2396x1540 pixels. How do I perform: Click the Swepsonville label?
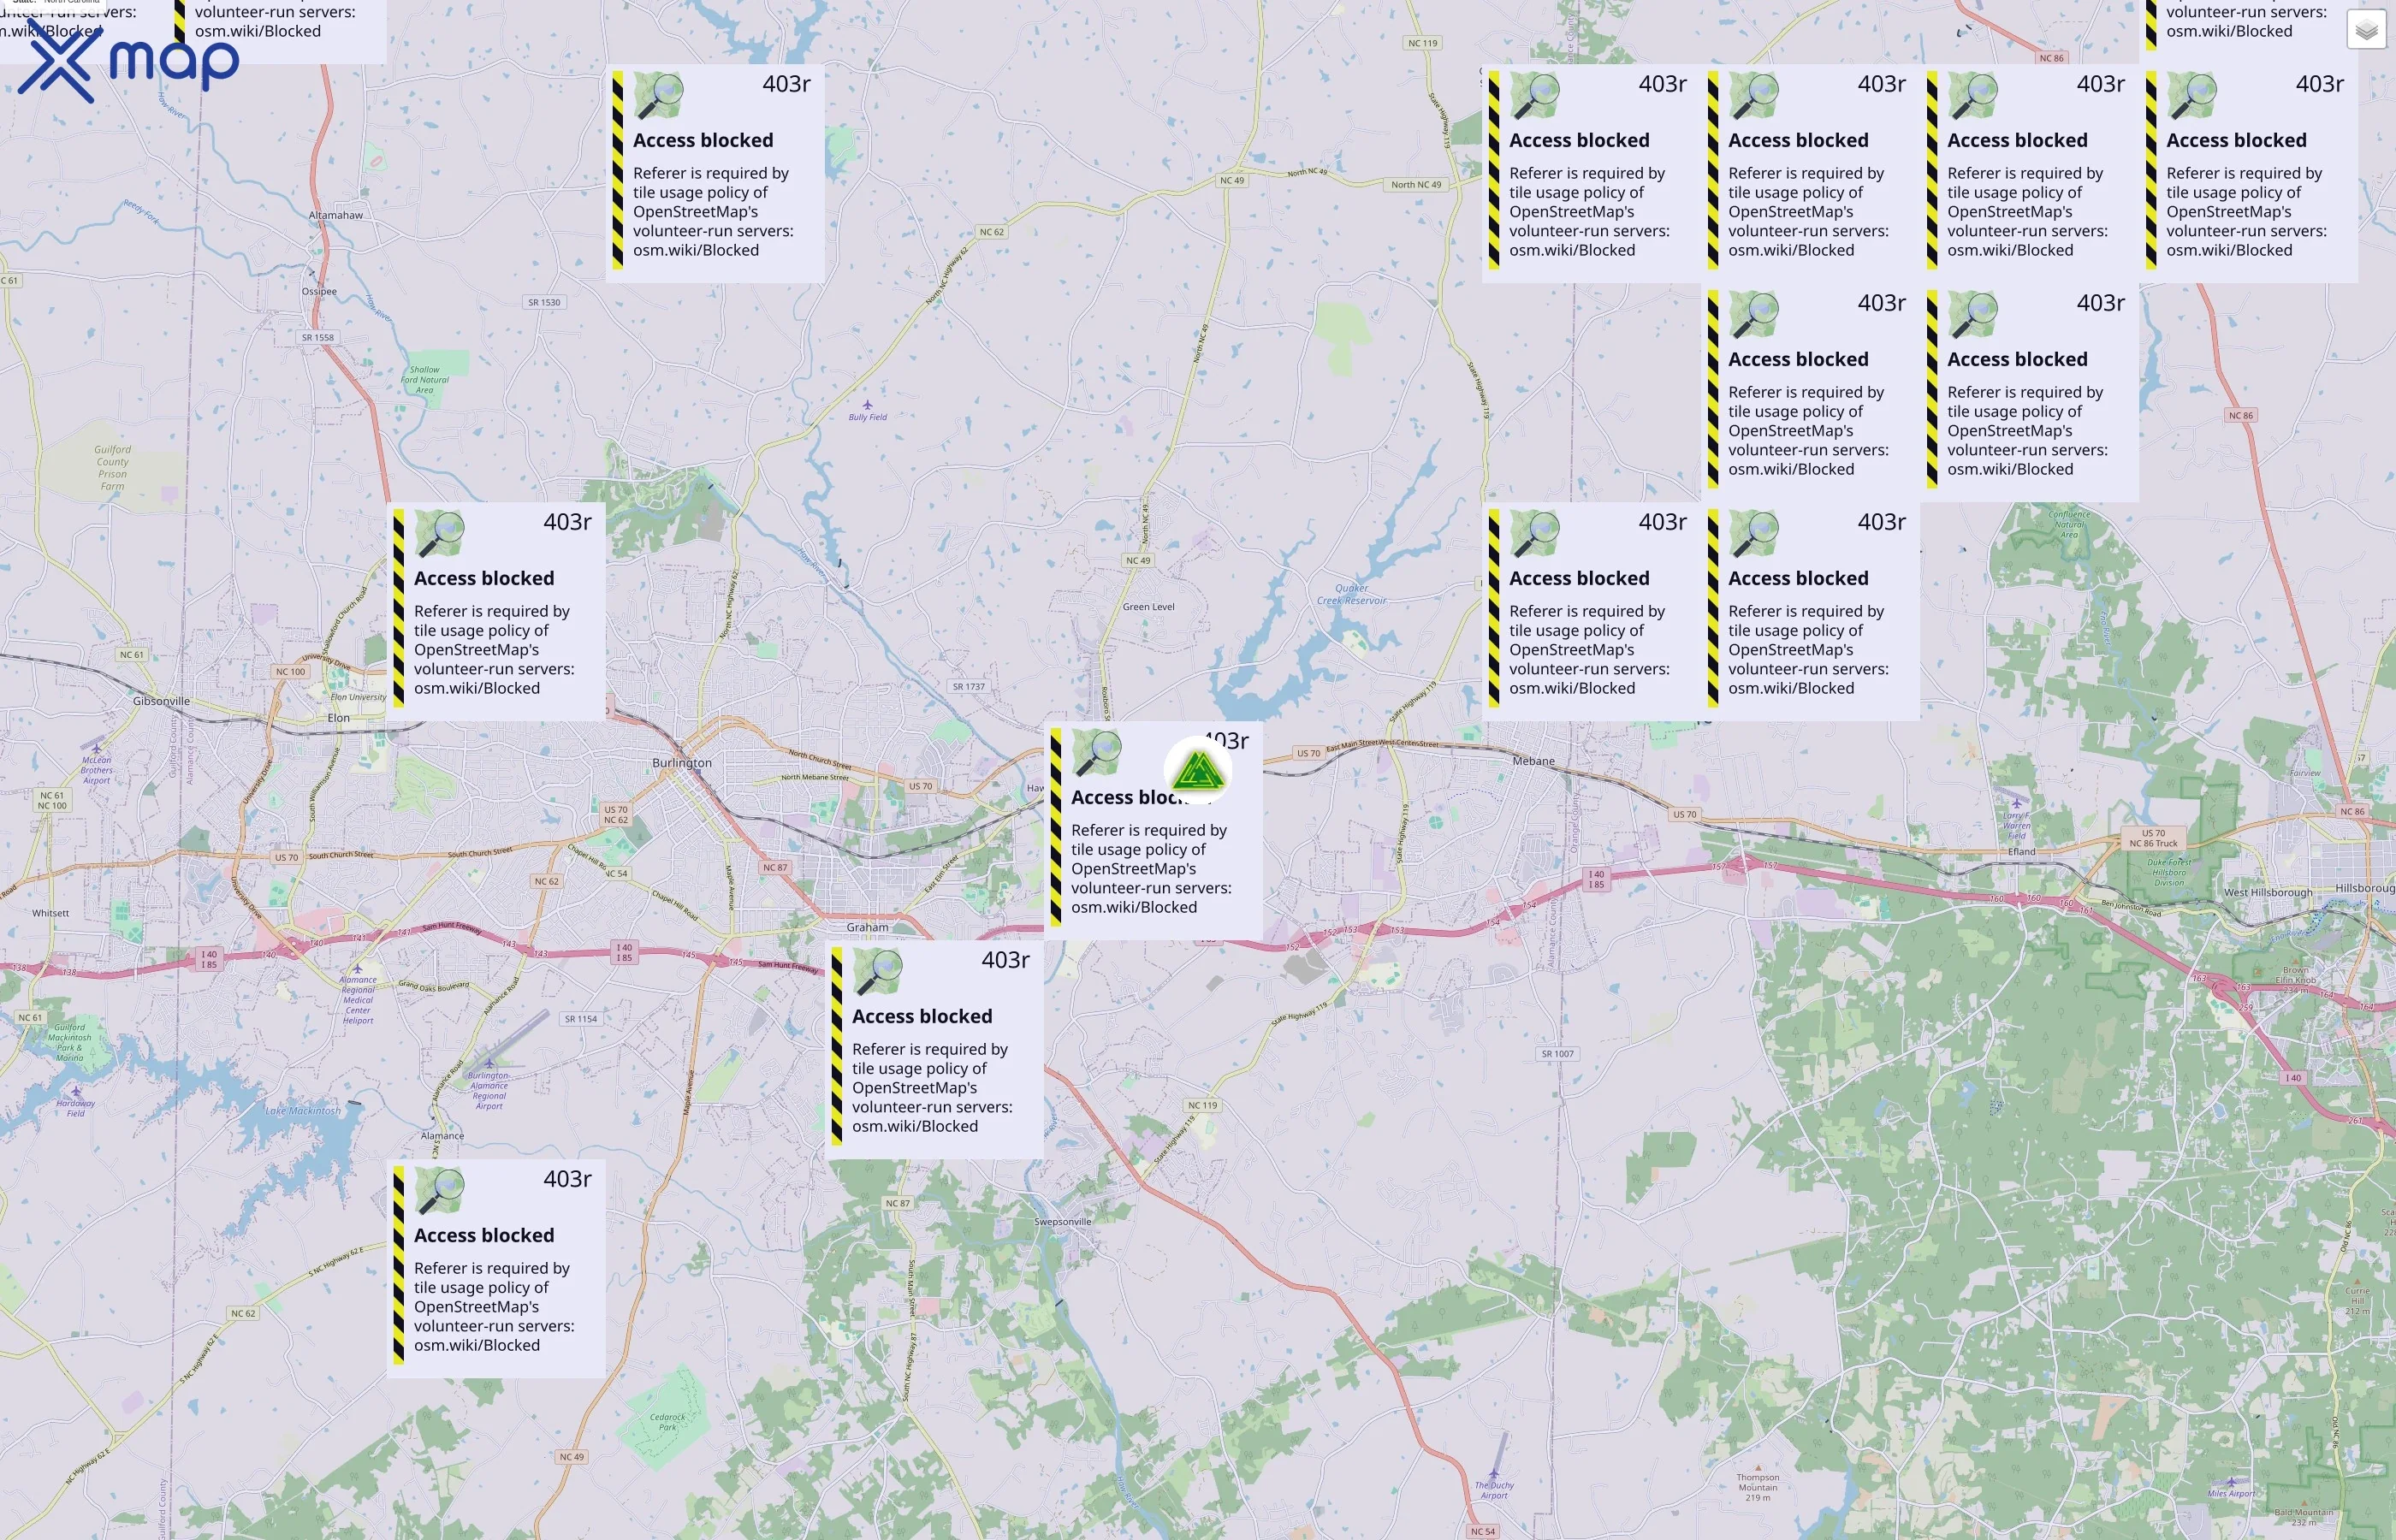[1062, 1222]
